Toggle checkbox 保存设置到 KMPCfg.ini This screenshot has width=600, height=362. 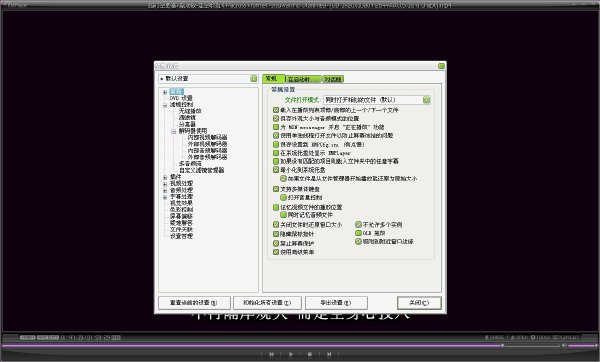coord(276,144)
